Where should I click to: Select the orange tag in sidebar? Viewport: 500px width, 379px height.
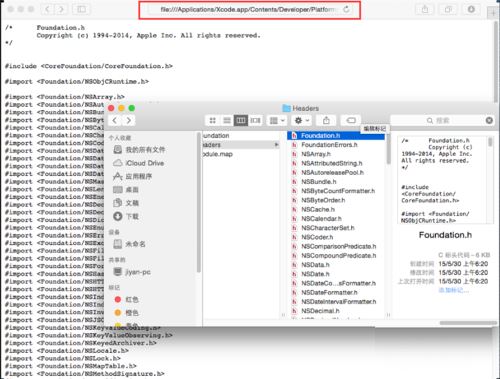(126, 313)
